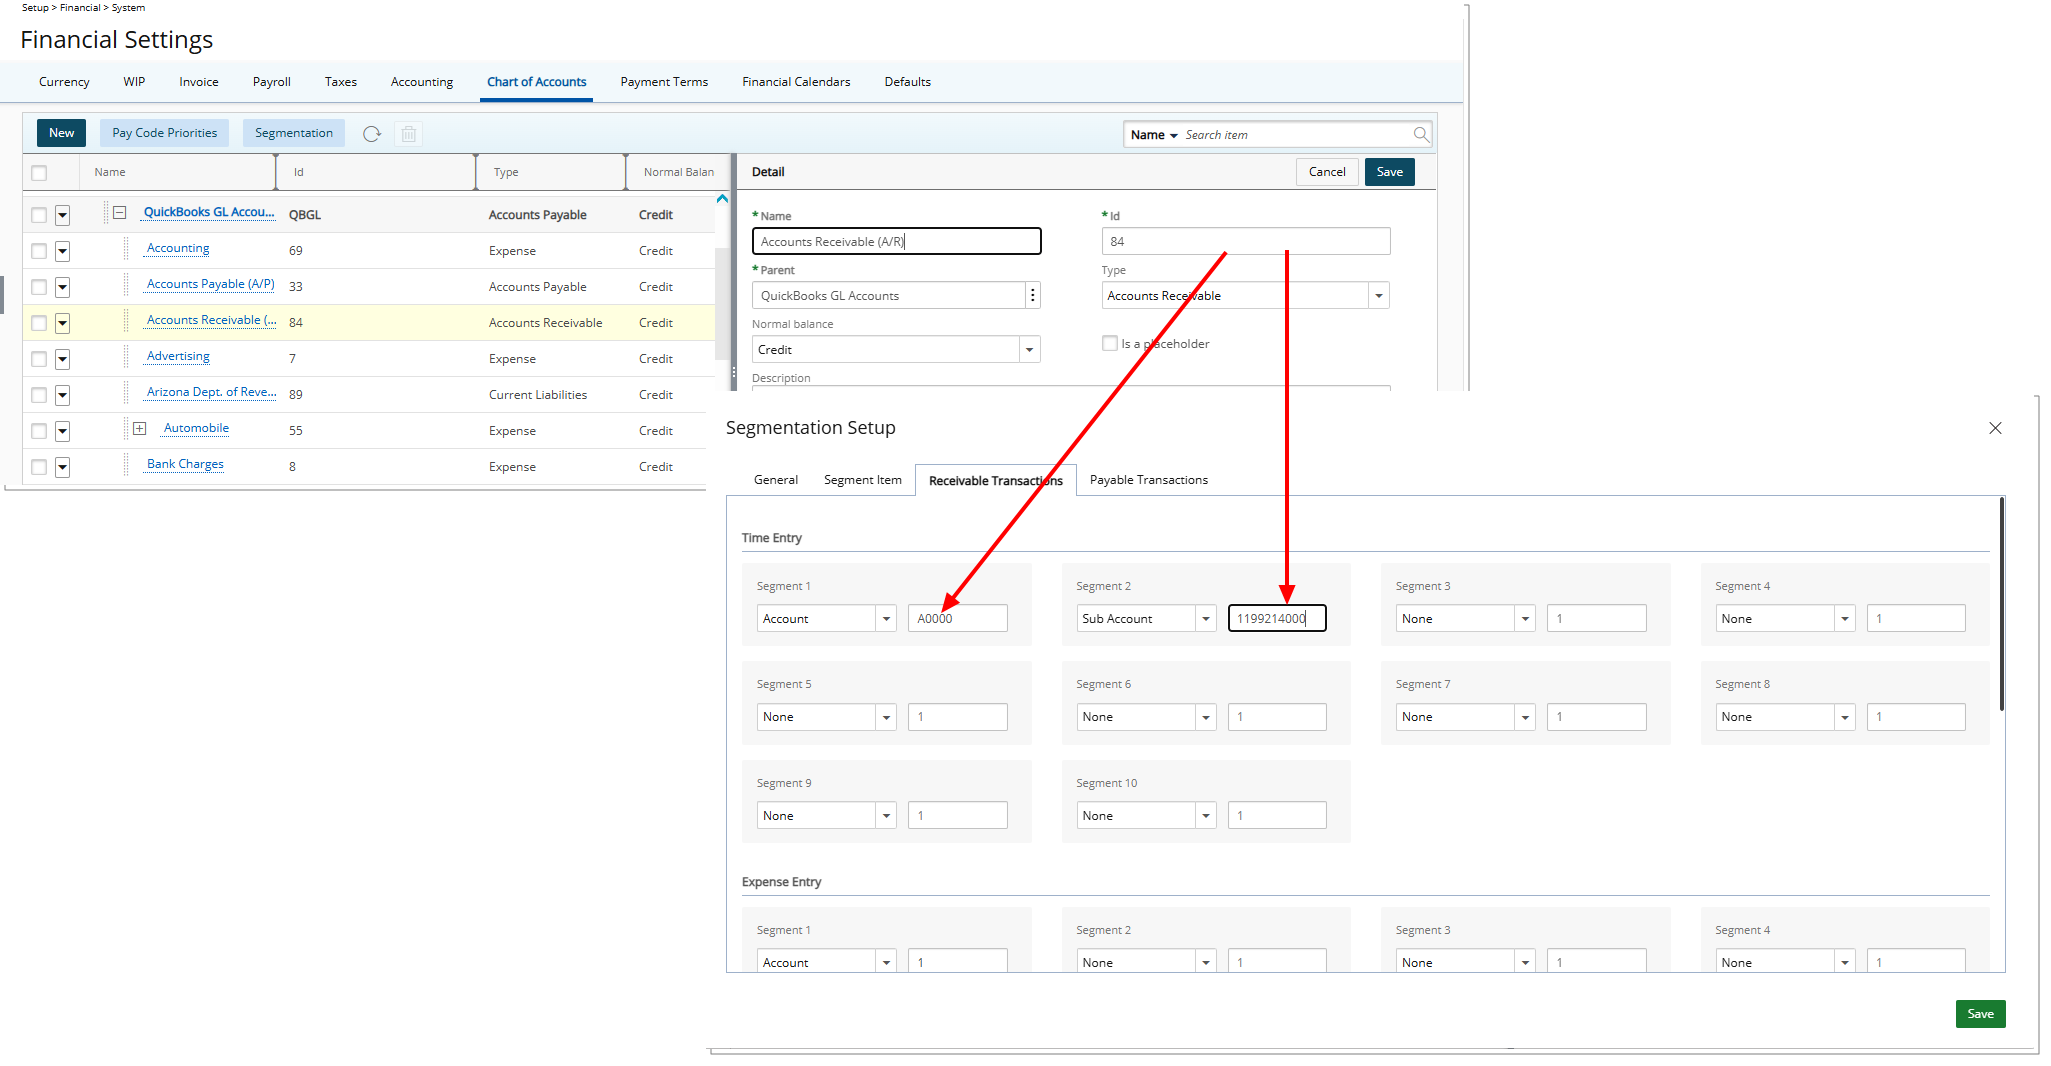
Task: Click the refresh icon in the toolbar
Action: 372,134
